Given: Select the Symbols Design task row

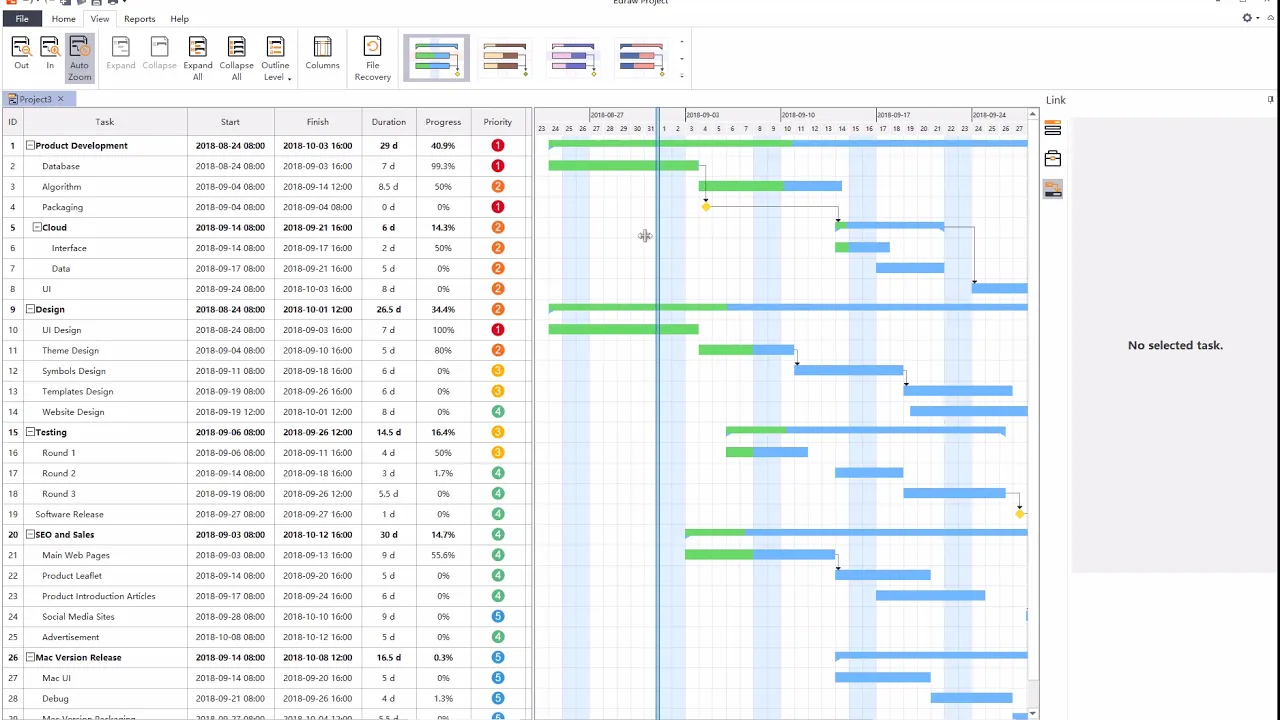Looking at the screenshot, I should [x=265, y=371].
